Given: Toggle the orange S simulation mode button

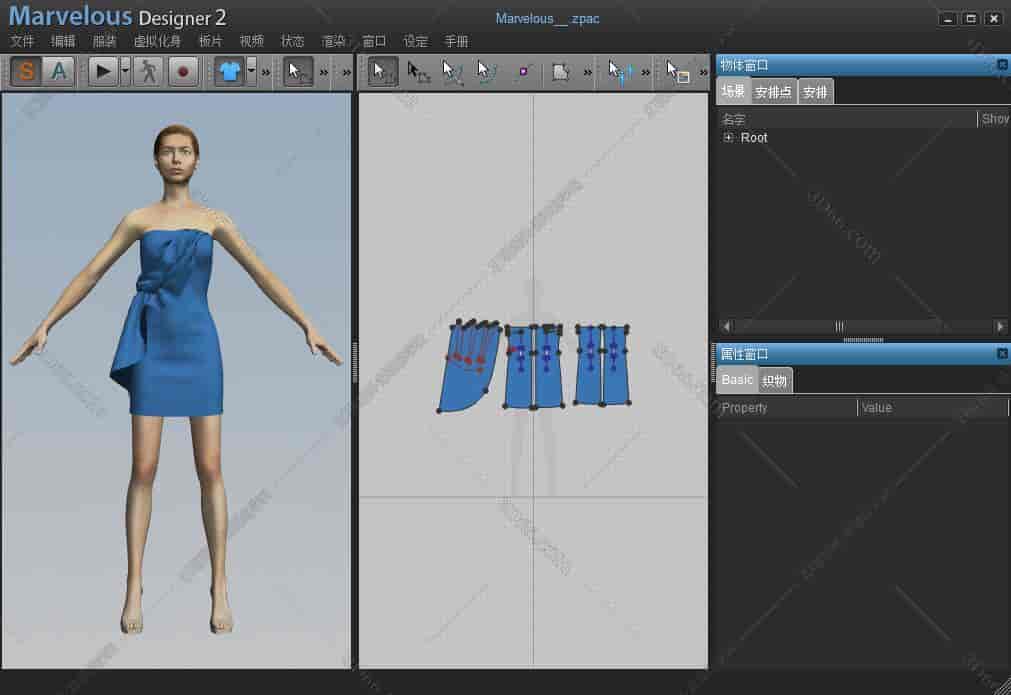Looking at the screenshot, I should [x=27, y=72].
